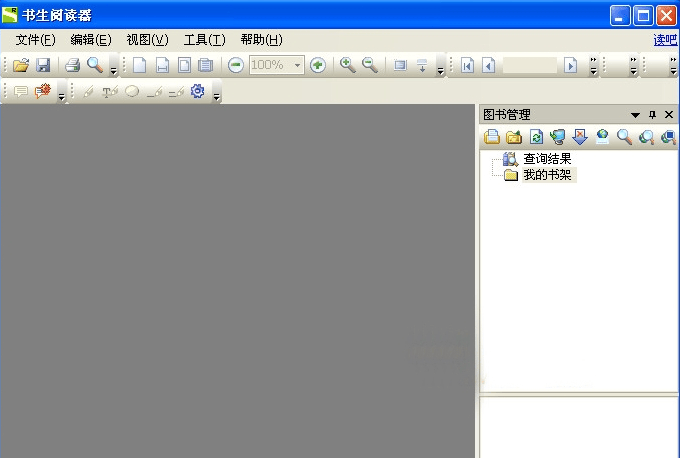This screenshot has height=458, width=680.
Task: Select 查询结果 in the tree
Action: click(547, 159)
